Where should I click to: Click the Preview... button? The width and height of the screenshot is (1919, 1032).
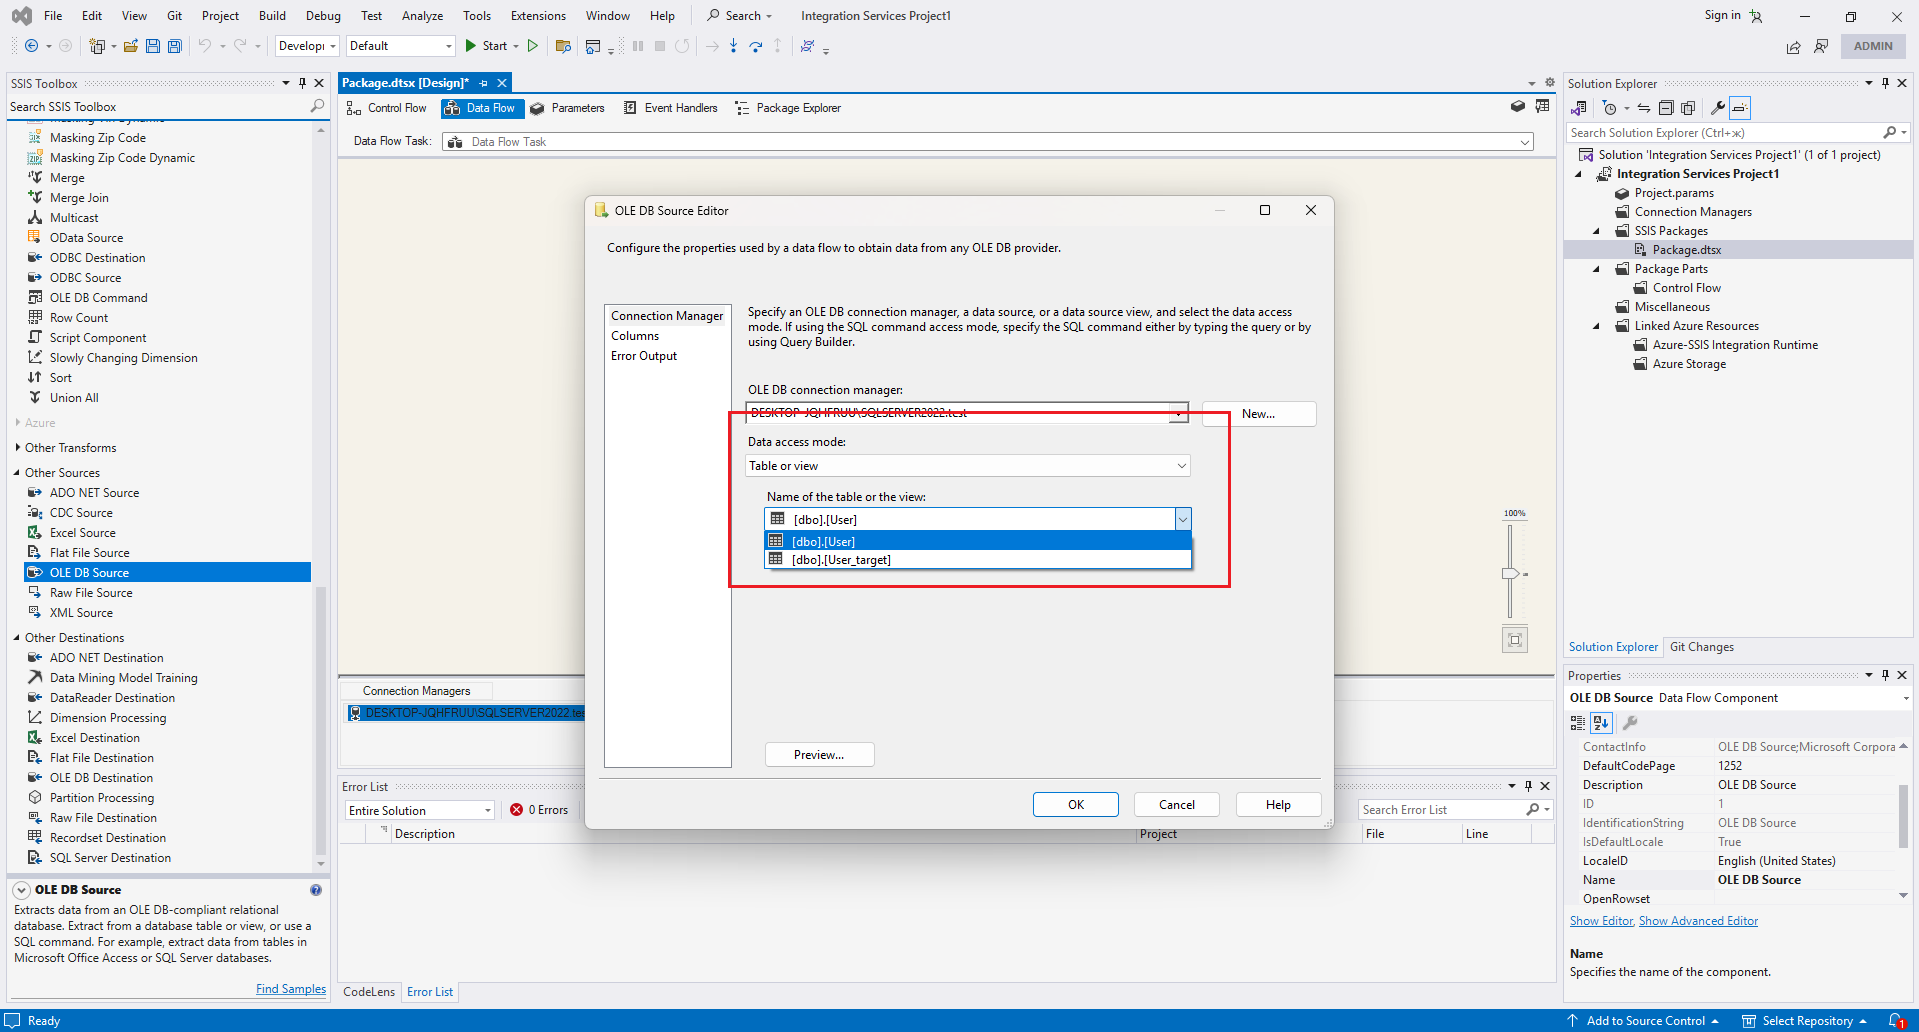tap(819, 755)
